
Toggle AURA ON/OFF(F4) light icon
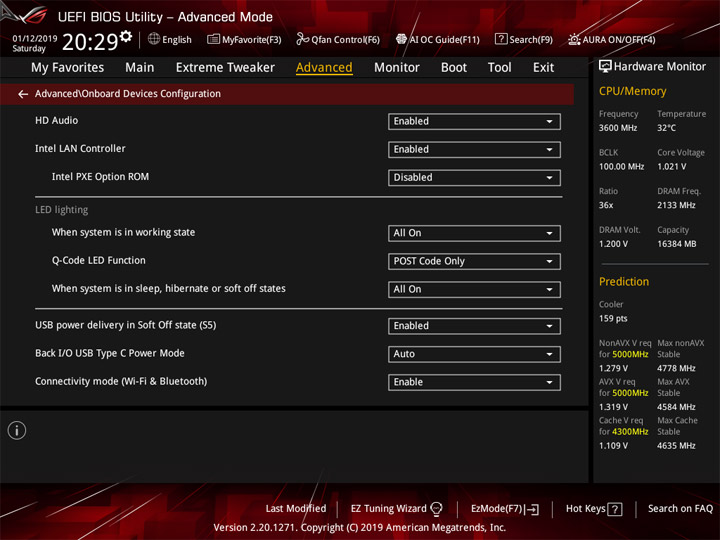pos(574,39)
